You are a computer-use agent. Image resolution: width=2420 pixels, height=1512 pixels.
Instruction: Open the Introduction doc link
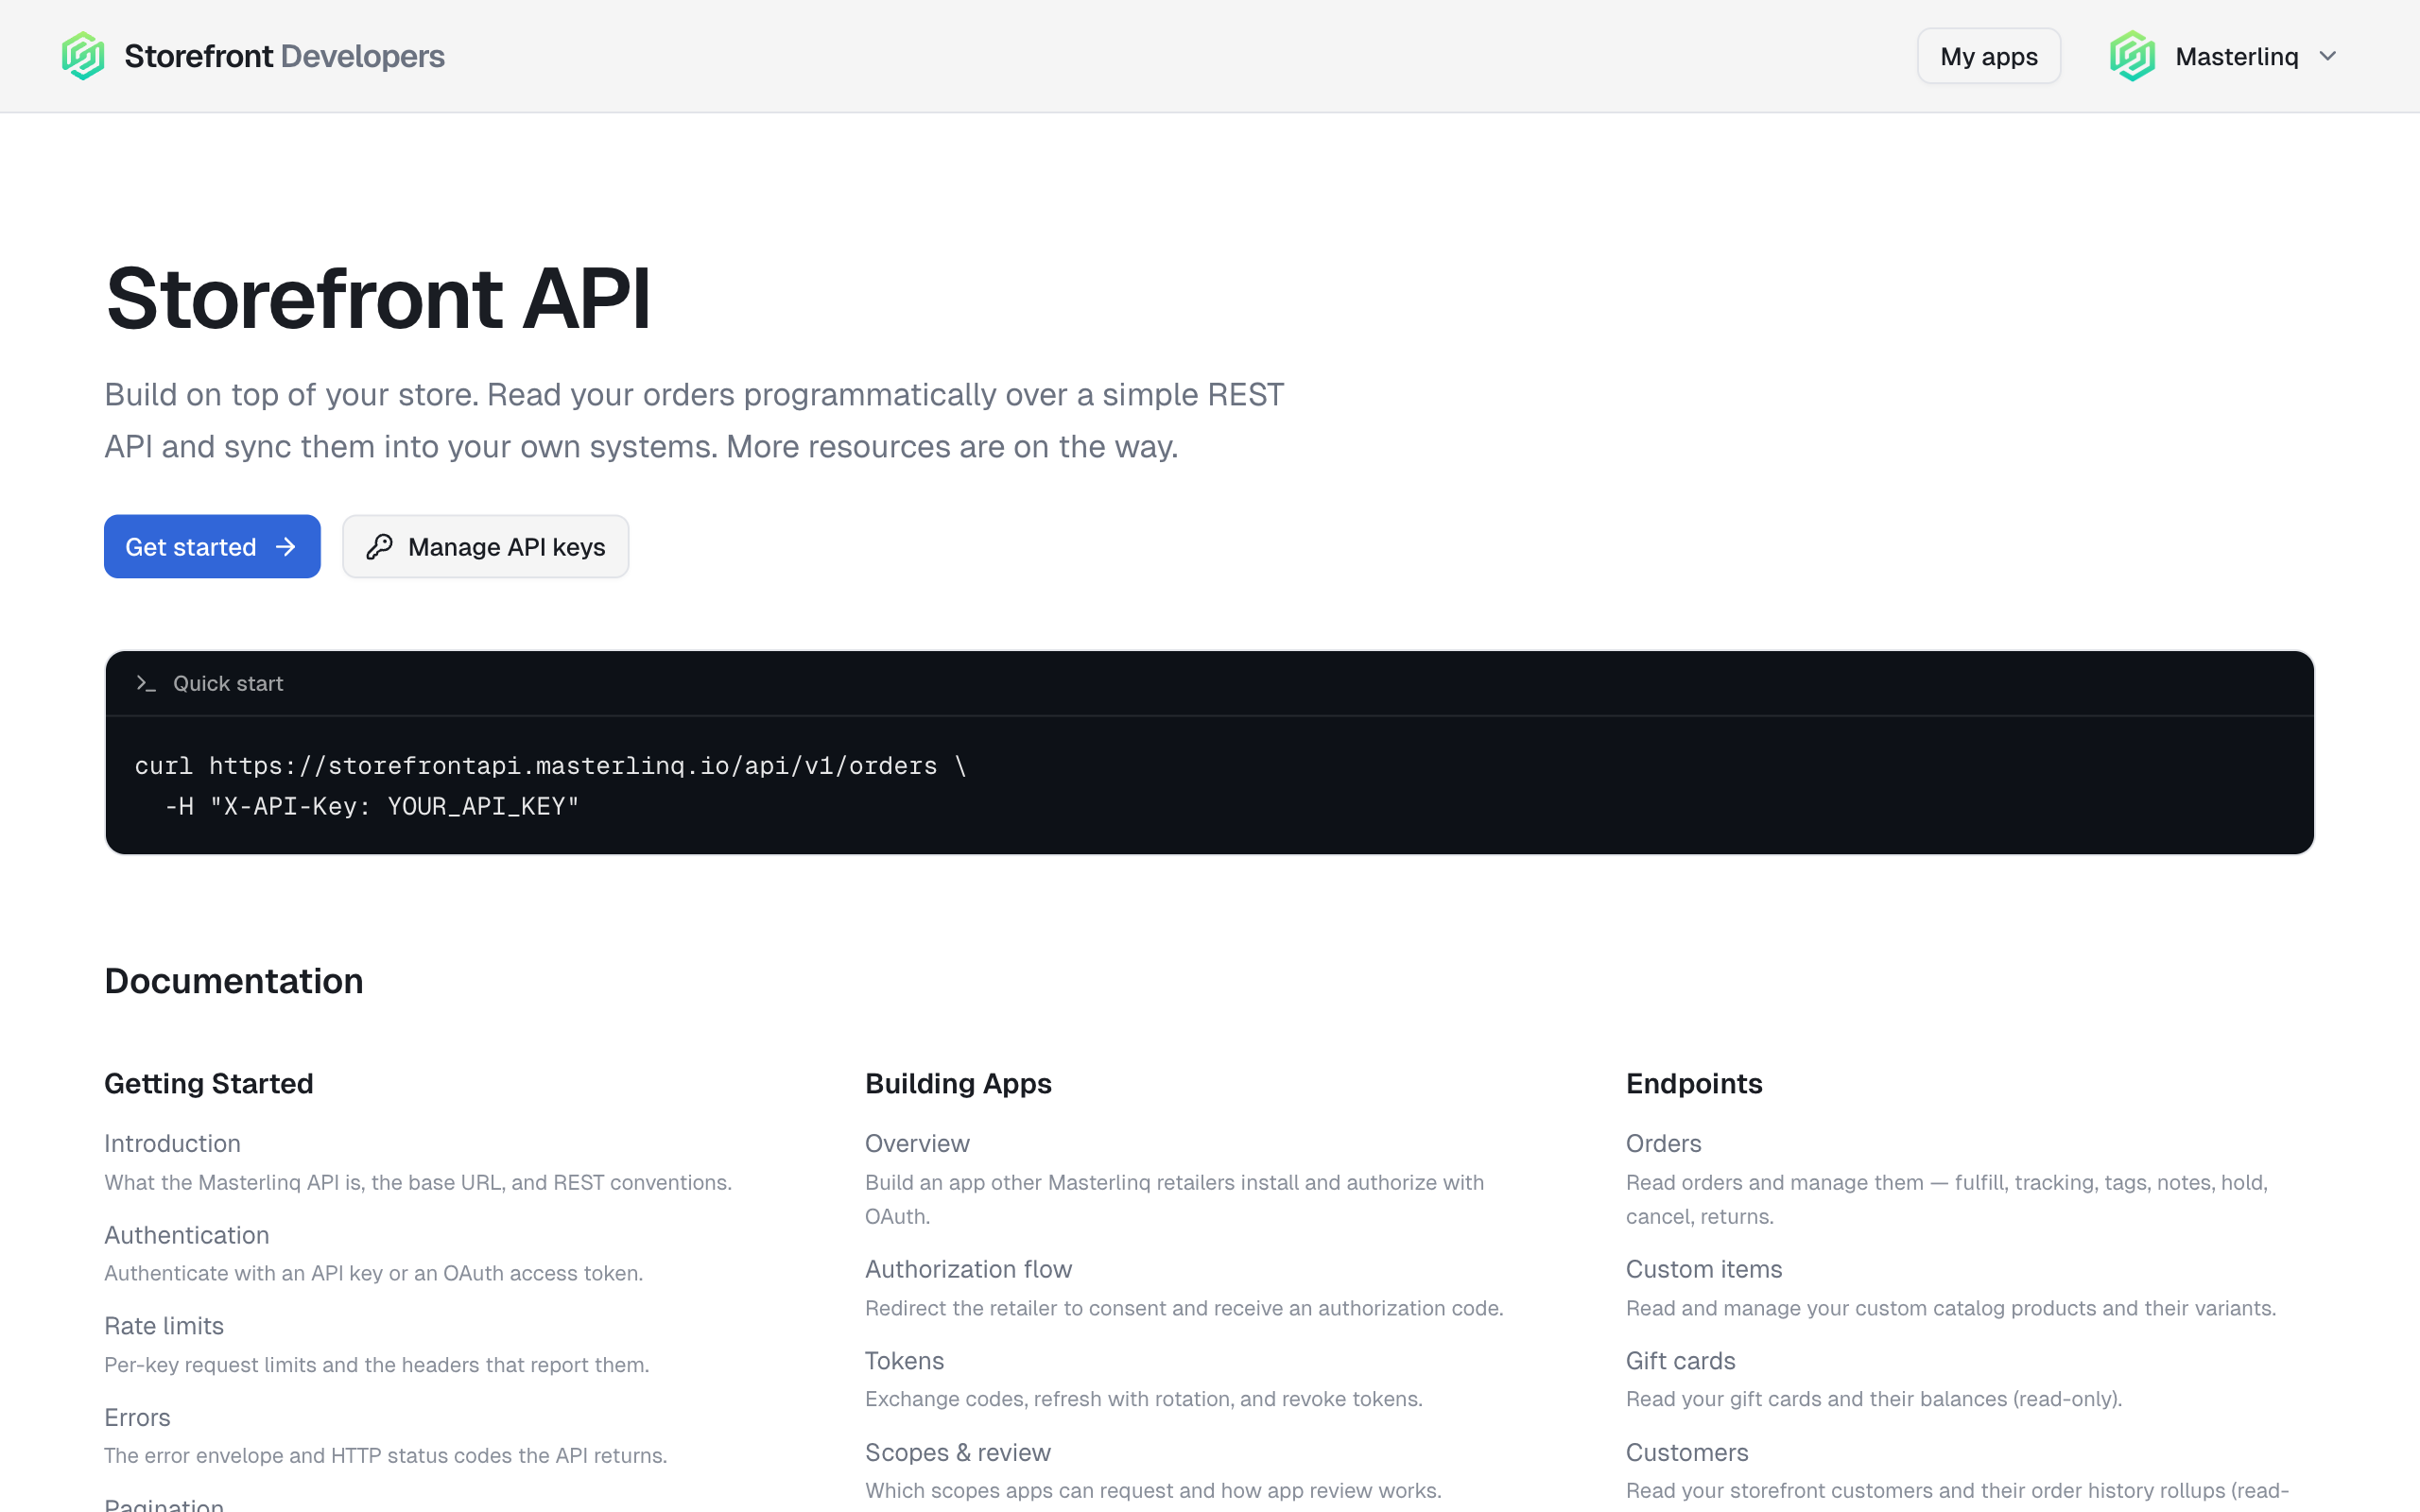172,1143
